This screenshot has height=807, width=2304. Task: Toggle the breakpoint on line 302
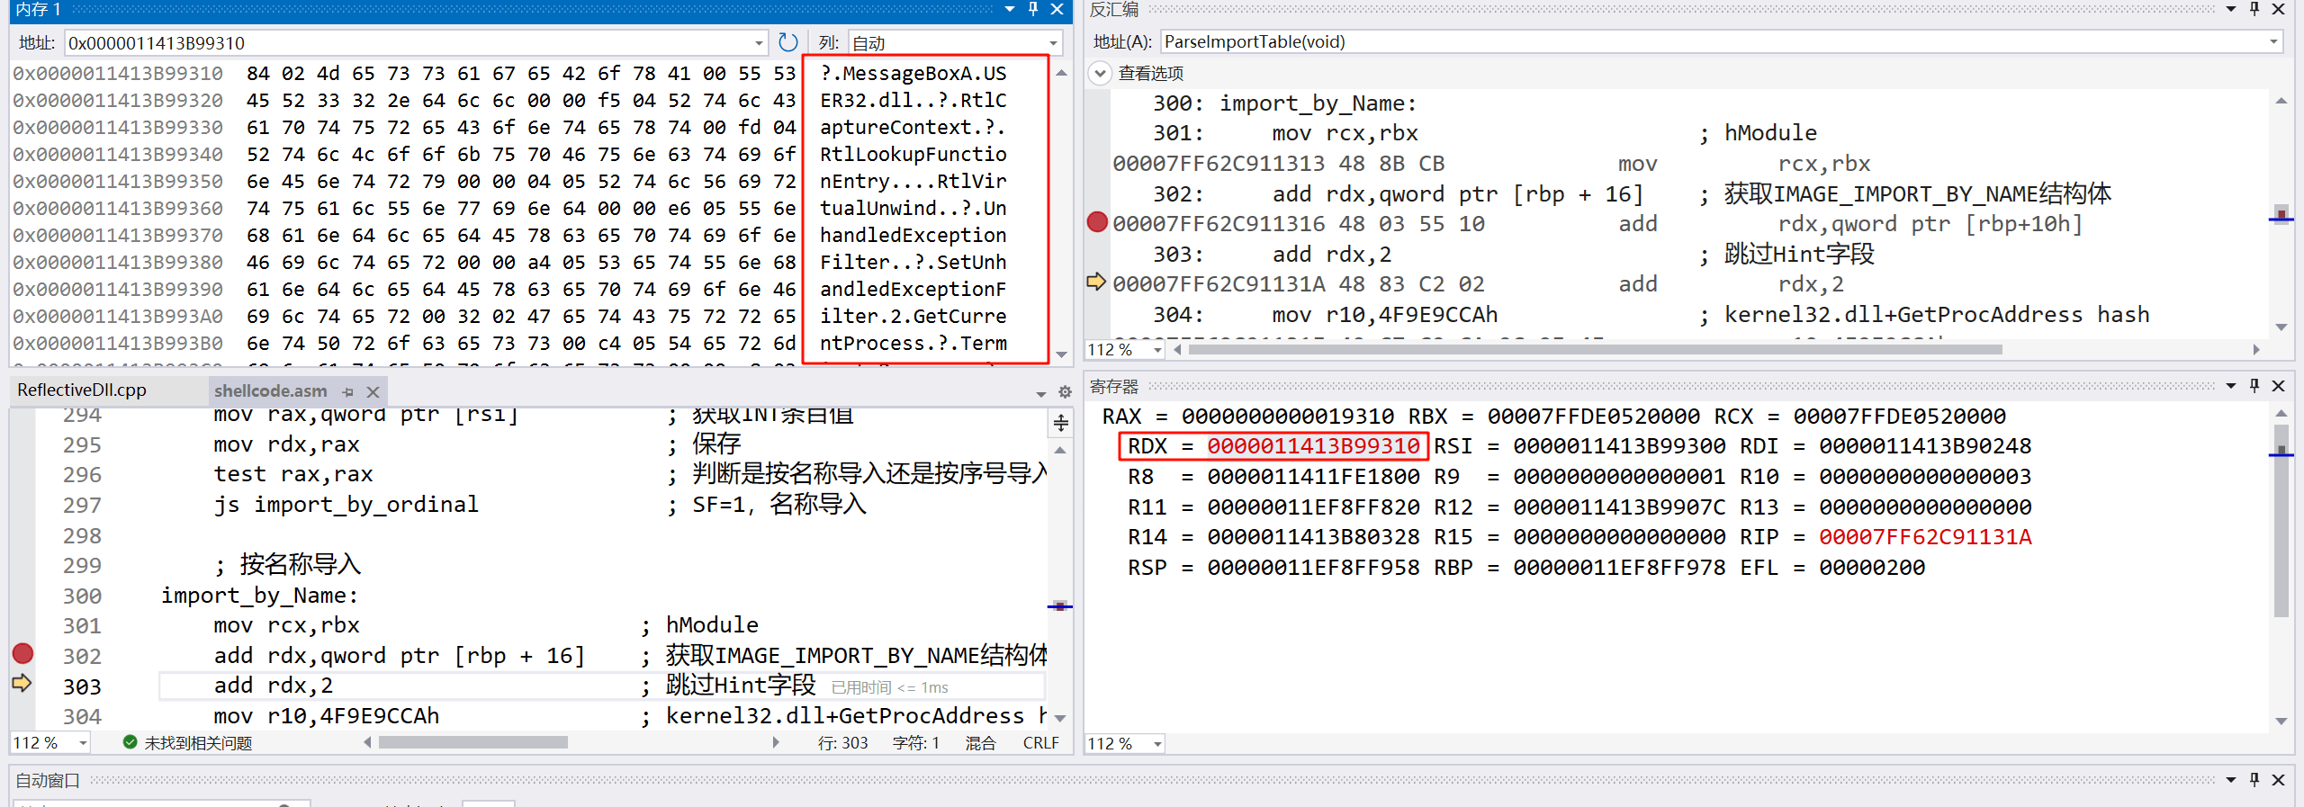pyautogui.click(x=22, y=654)
